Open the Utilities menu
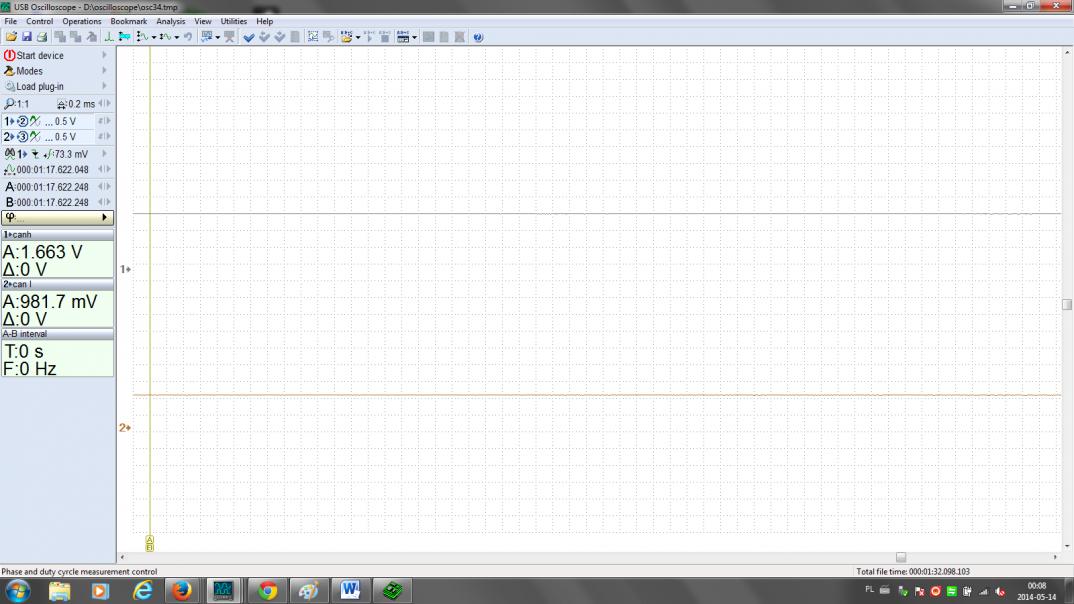1074x604 pixels. tap(234, 21)
